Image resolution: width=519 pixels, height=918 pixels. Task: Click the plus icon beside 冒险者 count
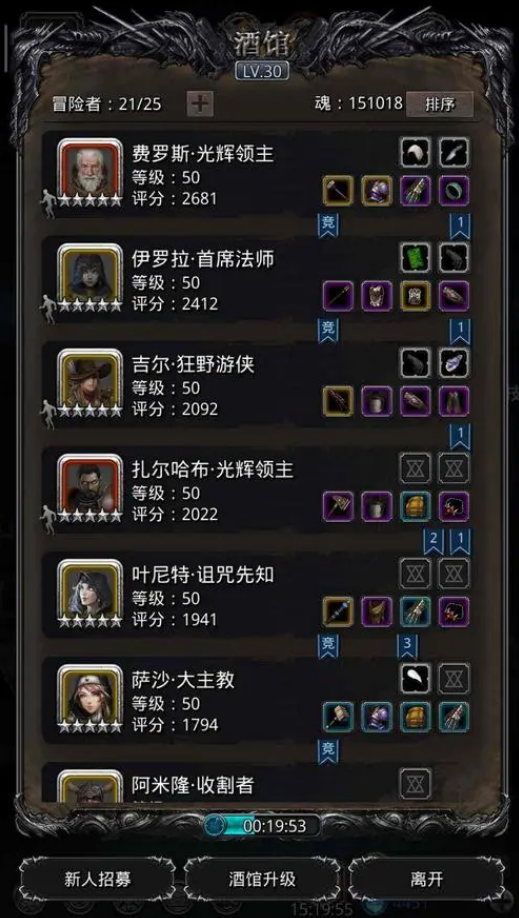[200, 104]
